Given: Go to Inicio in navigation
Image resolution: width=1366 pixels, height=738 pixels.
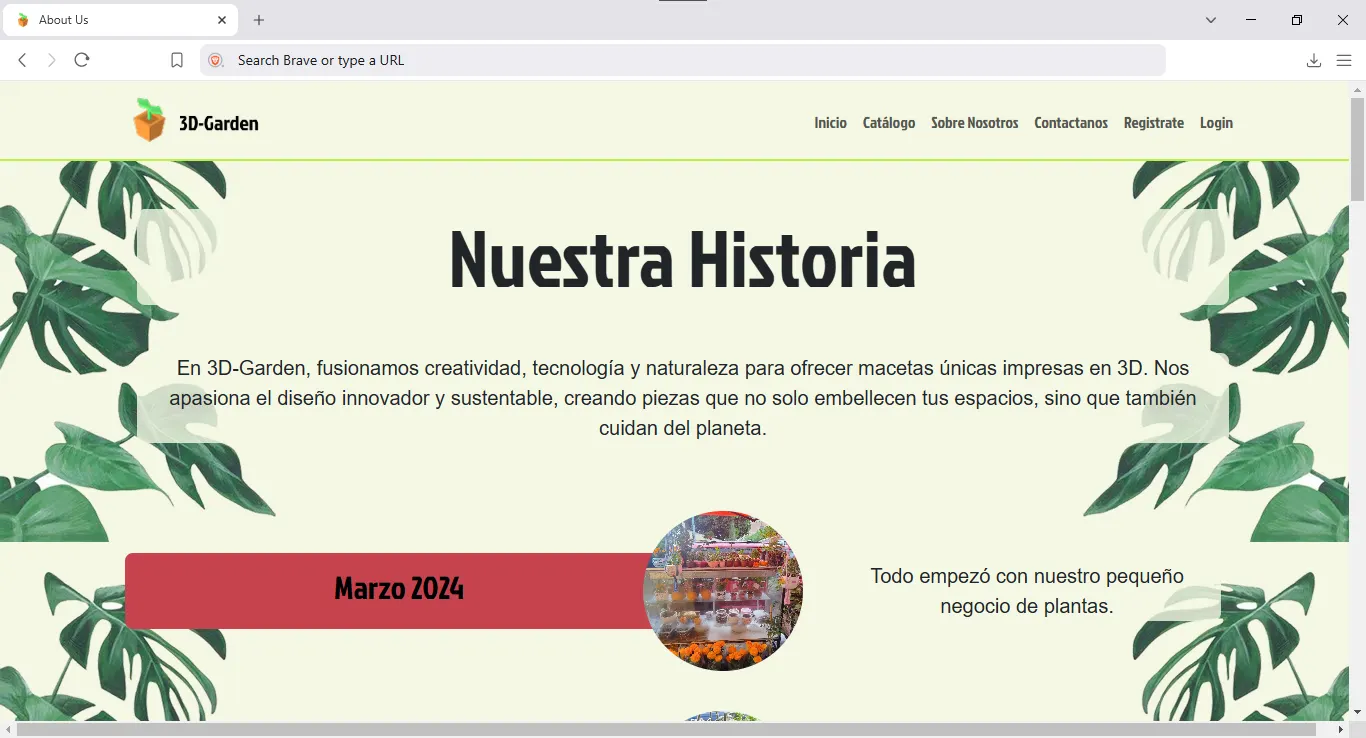Looking at the screenshot, I should pos(830,123).
